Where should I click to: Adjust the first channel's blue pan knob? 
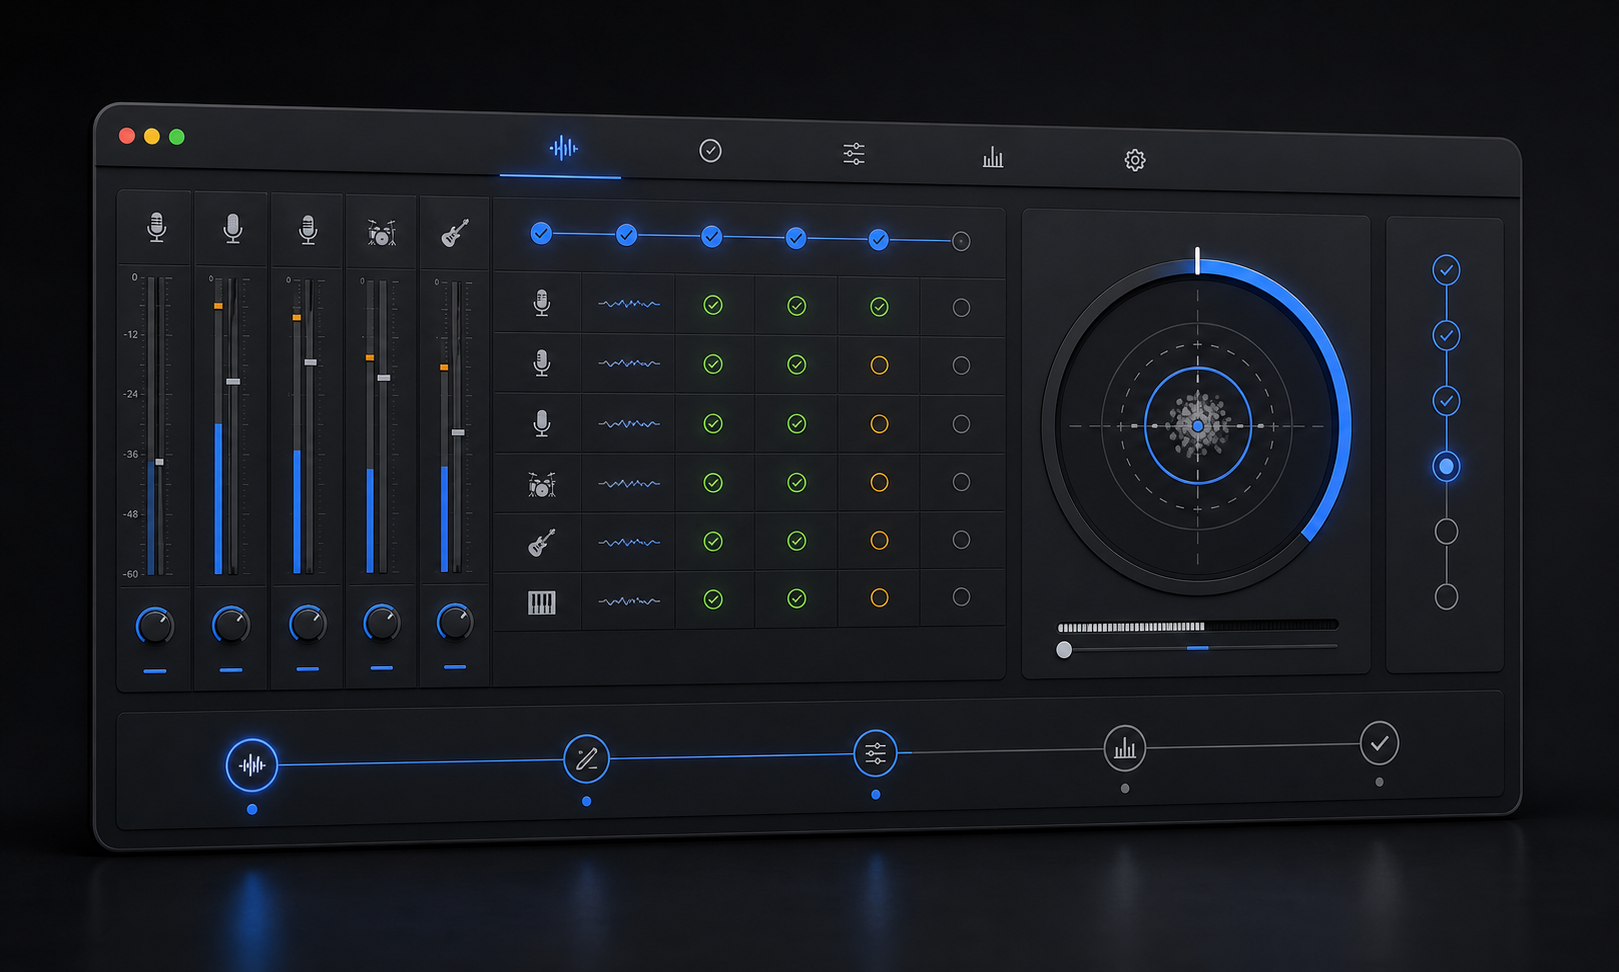(154, 626)
